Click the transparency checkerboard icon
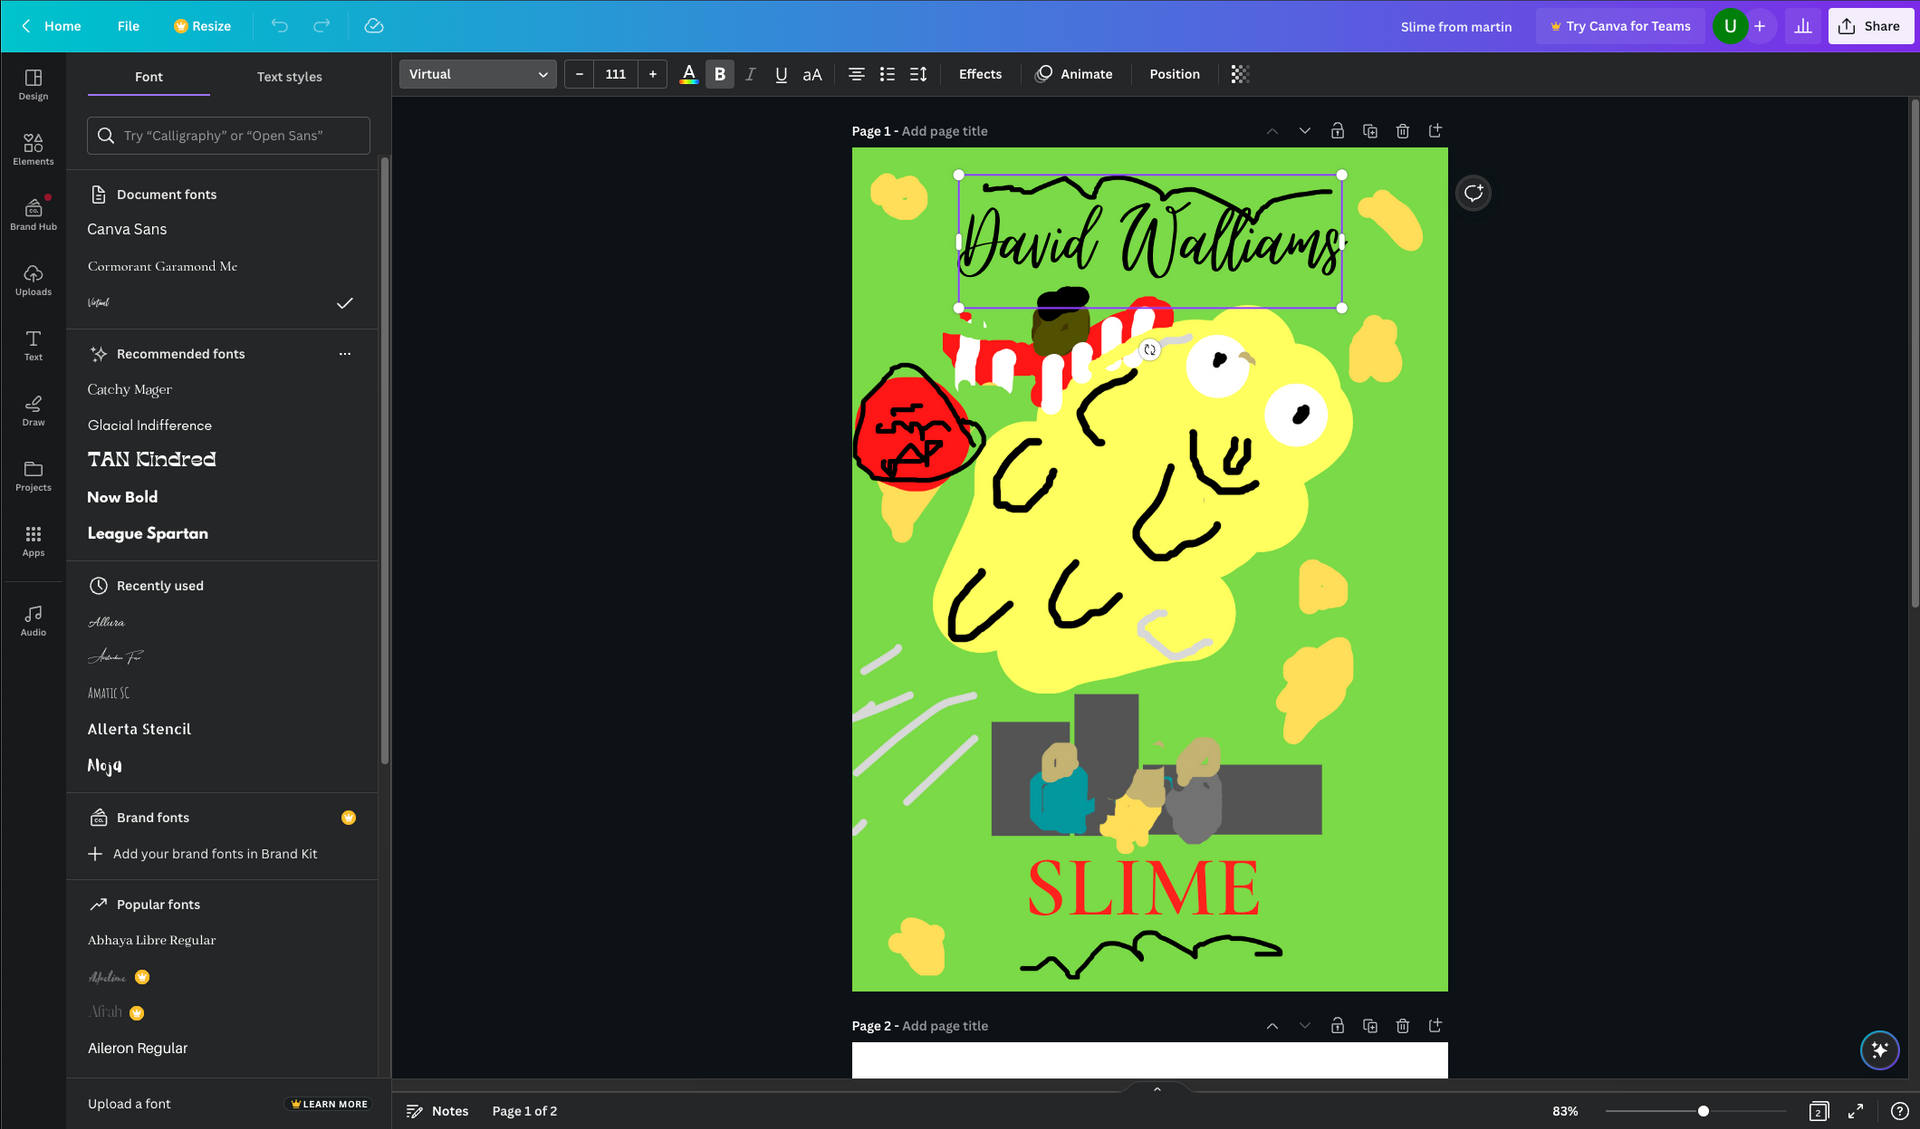Image resolution: width=1920 pixels, height=1129 pixels. click(1240, 74)
